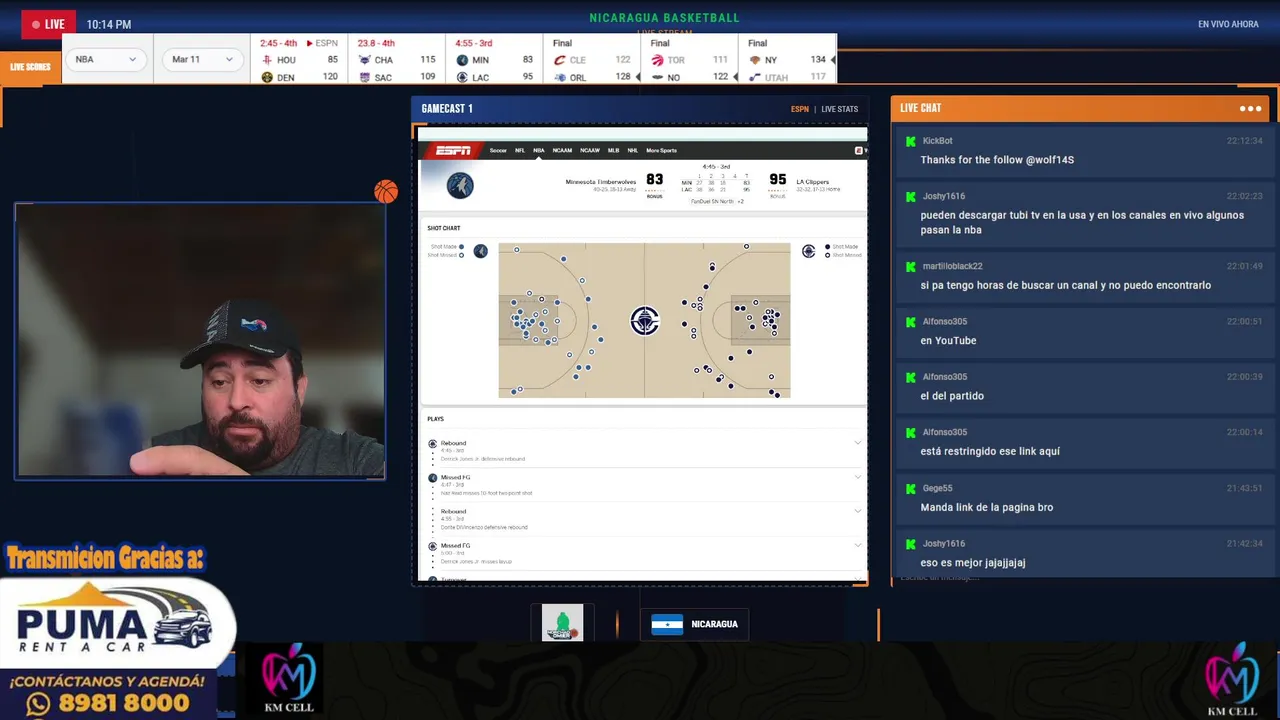This screenshot has height=720, width=1280.
Task: Click the KickBot chat user icon
Action: (911, 141)
